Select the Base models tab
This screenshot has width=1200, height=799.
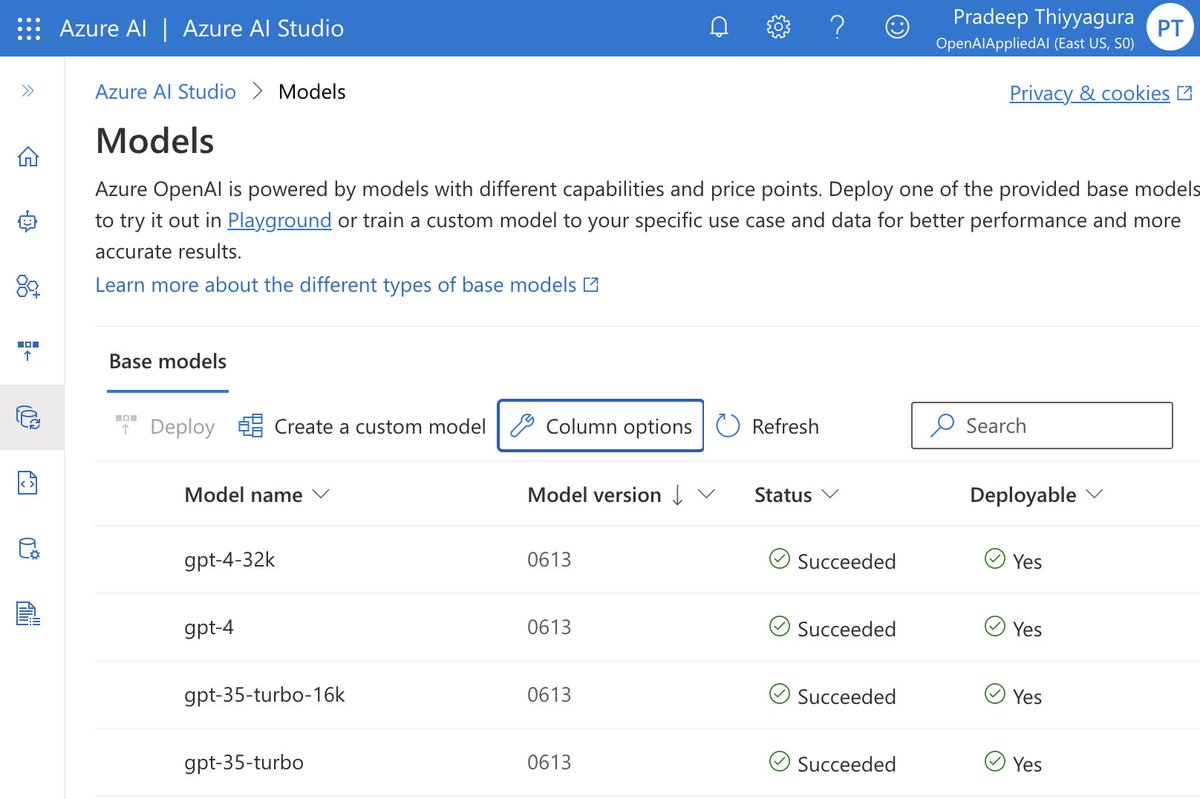coord(168,362)
